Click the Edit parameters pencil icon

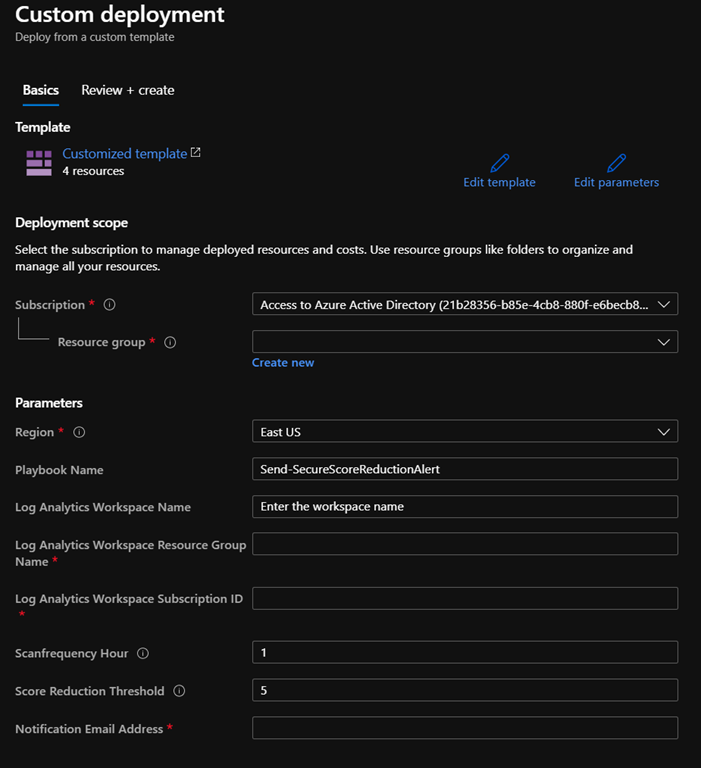[616, 163]
